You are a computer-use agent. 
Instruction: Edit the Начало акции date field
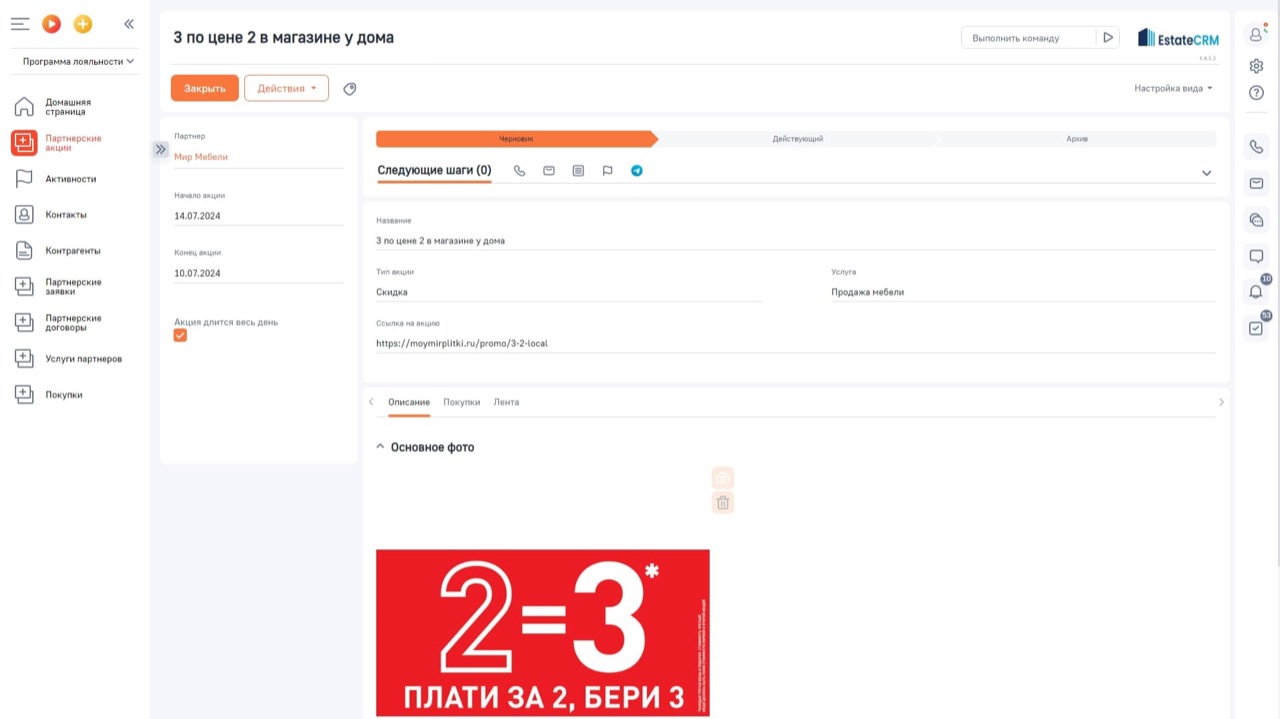[x=259, y=216]
